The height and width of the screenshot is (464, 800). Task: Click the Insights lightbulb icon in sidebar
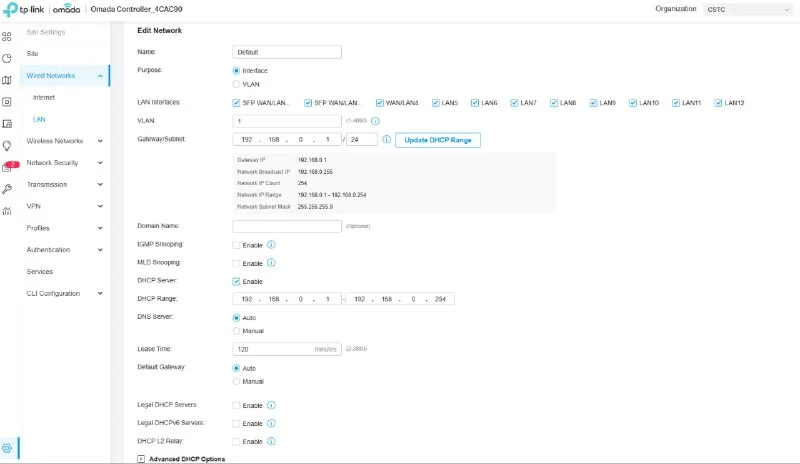coord(7,145)
